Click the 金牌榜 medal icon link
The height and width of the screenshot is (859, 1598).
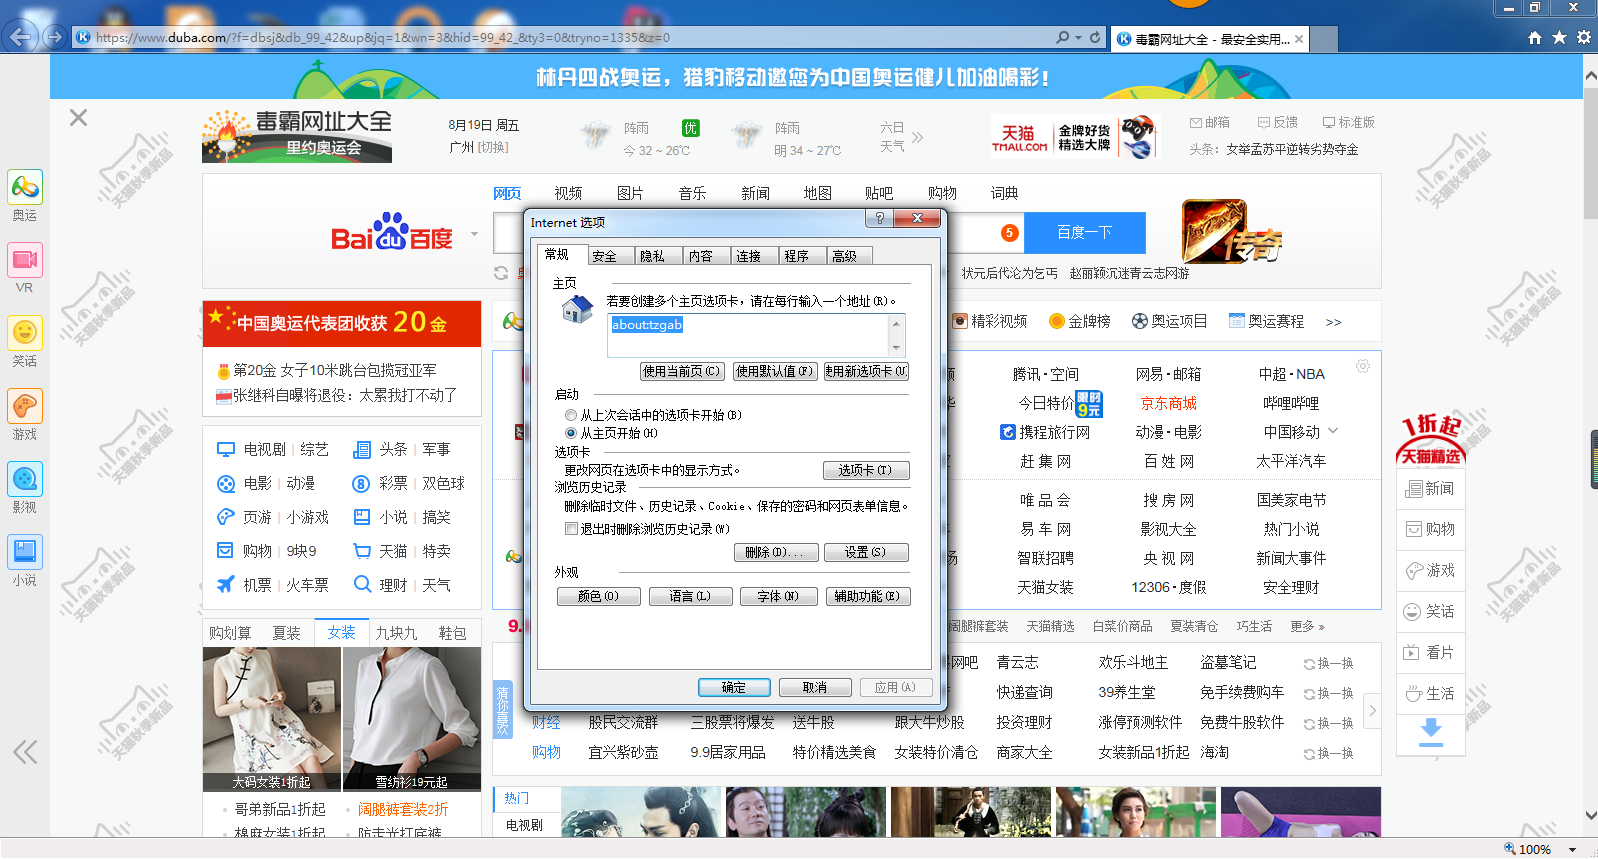point(1079,321)
